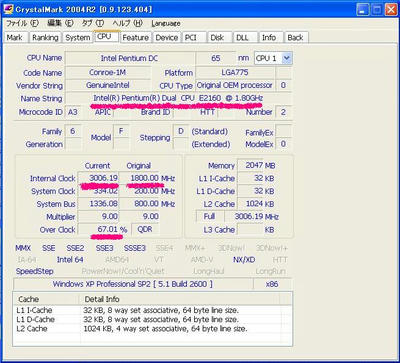The image size is (400, 363).
Task: Click the Over Clock value 67.01
Action: 98,229
